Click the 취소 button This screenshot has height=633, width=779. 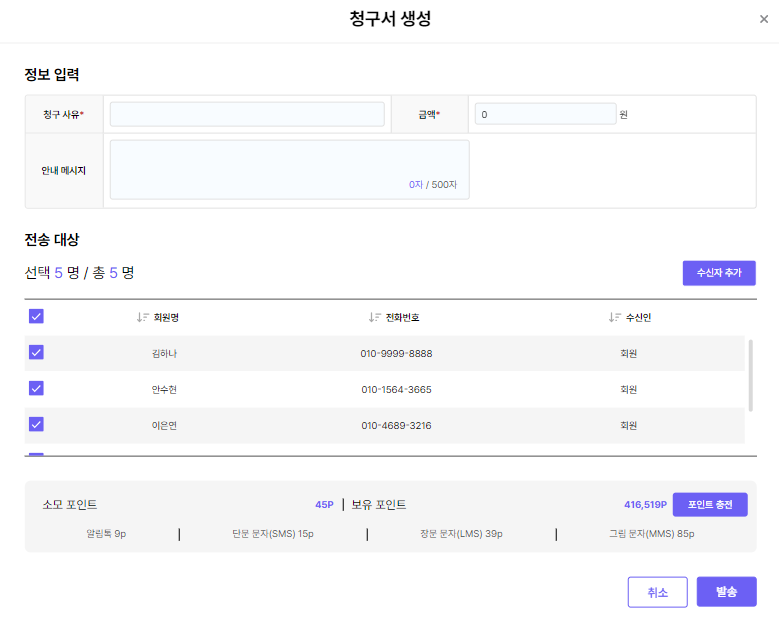(657, 592)
